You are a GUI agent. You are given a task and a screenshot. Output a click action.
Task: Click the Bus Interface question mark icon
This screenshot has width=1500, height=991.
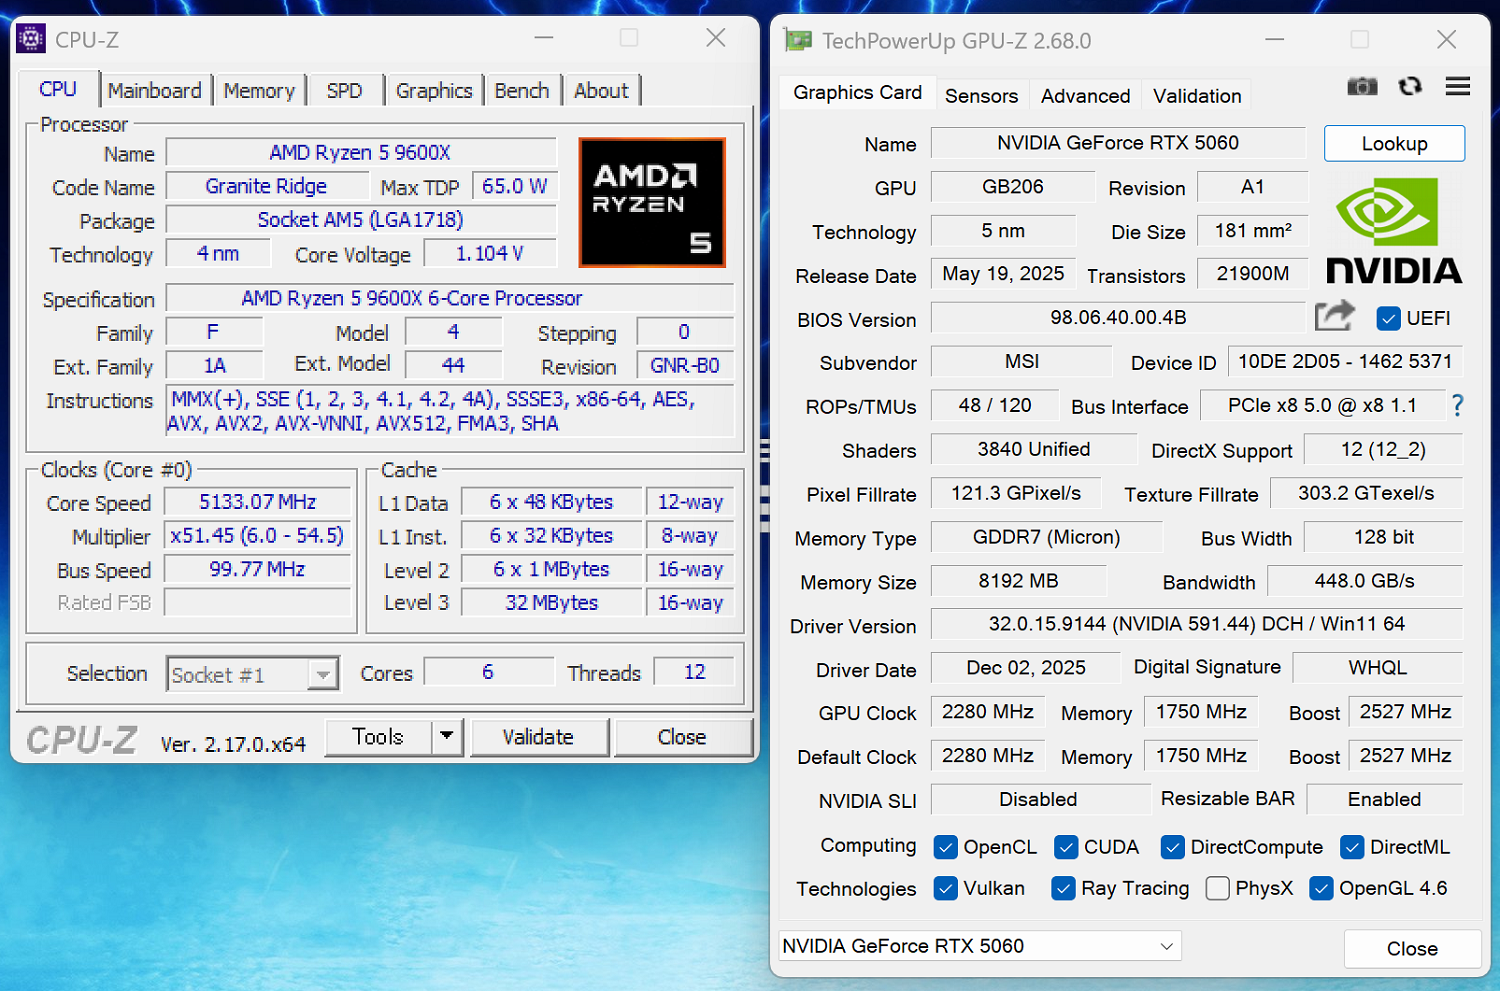(x=1457, y=405)
